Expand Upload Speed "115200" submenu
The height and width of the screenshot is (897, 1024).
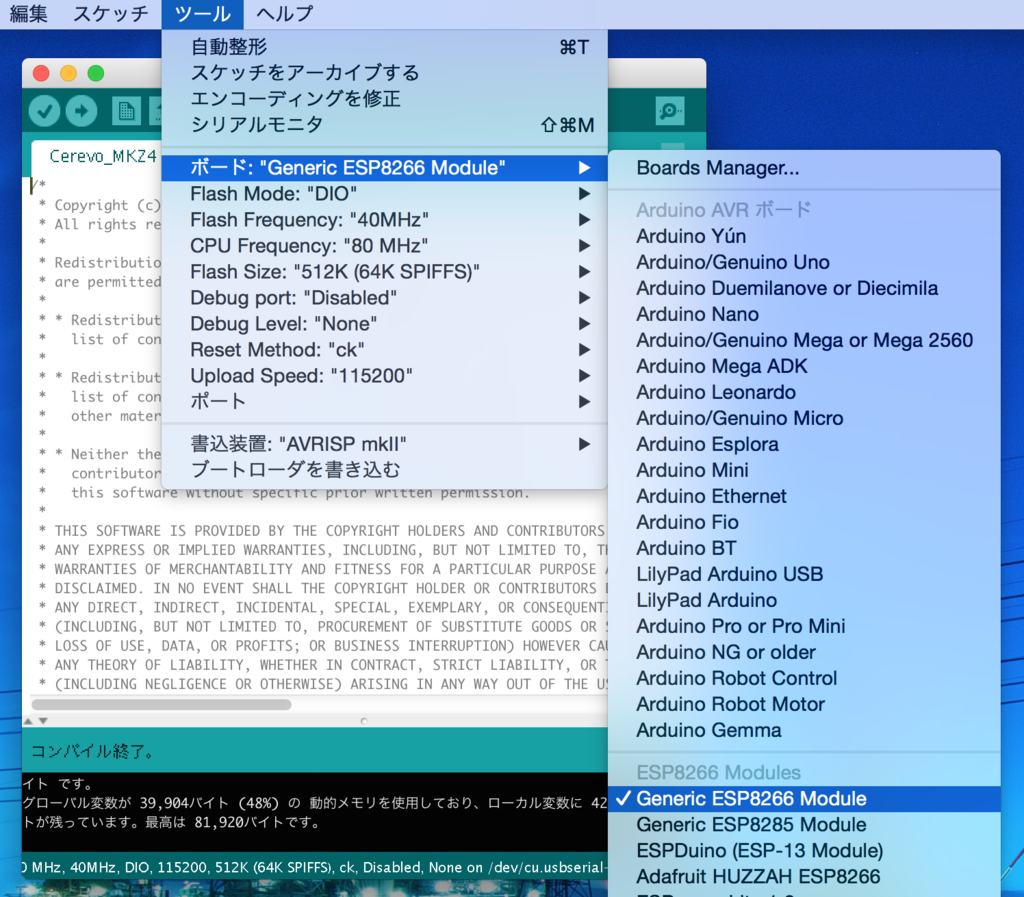(x=385, y=376)
